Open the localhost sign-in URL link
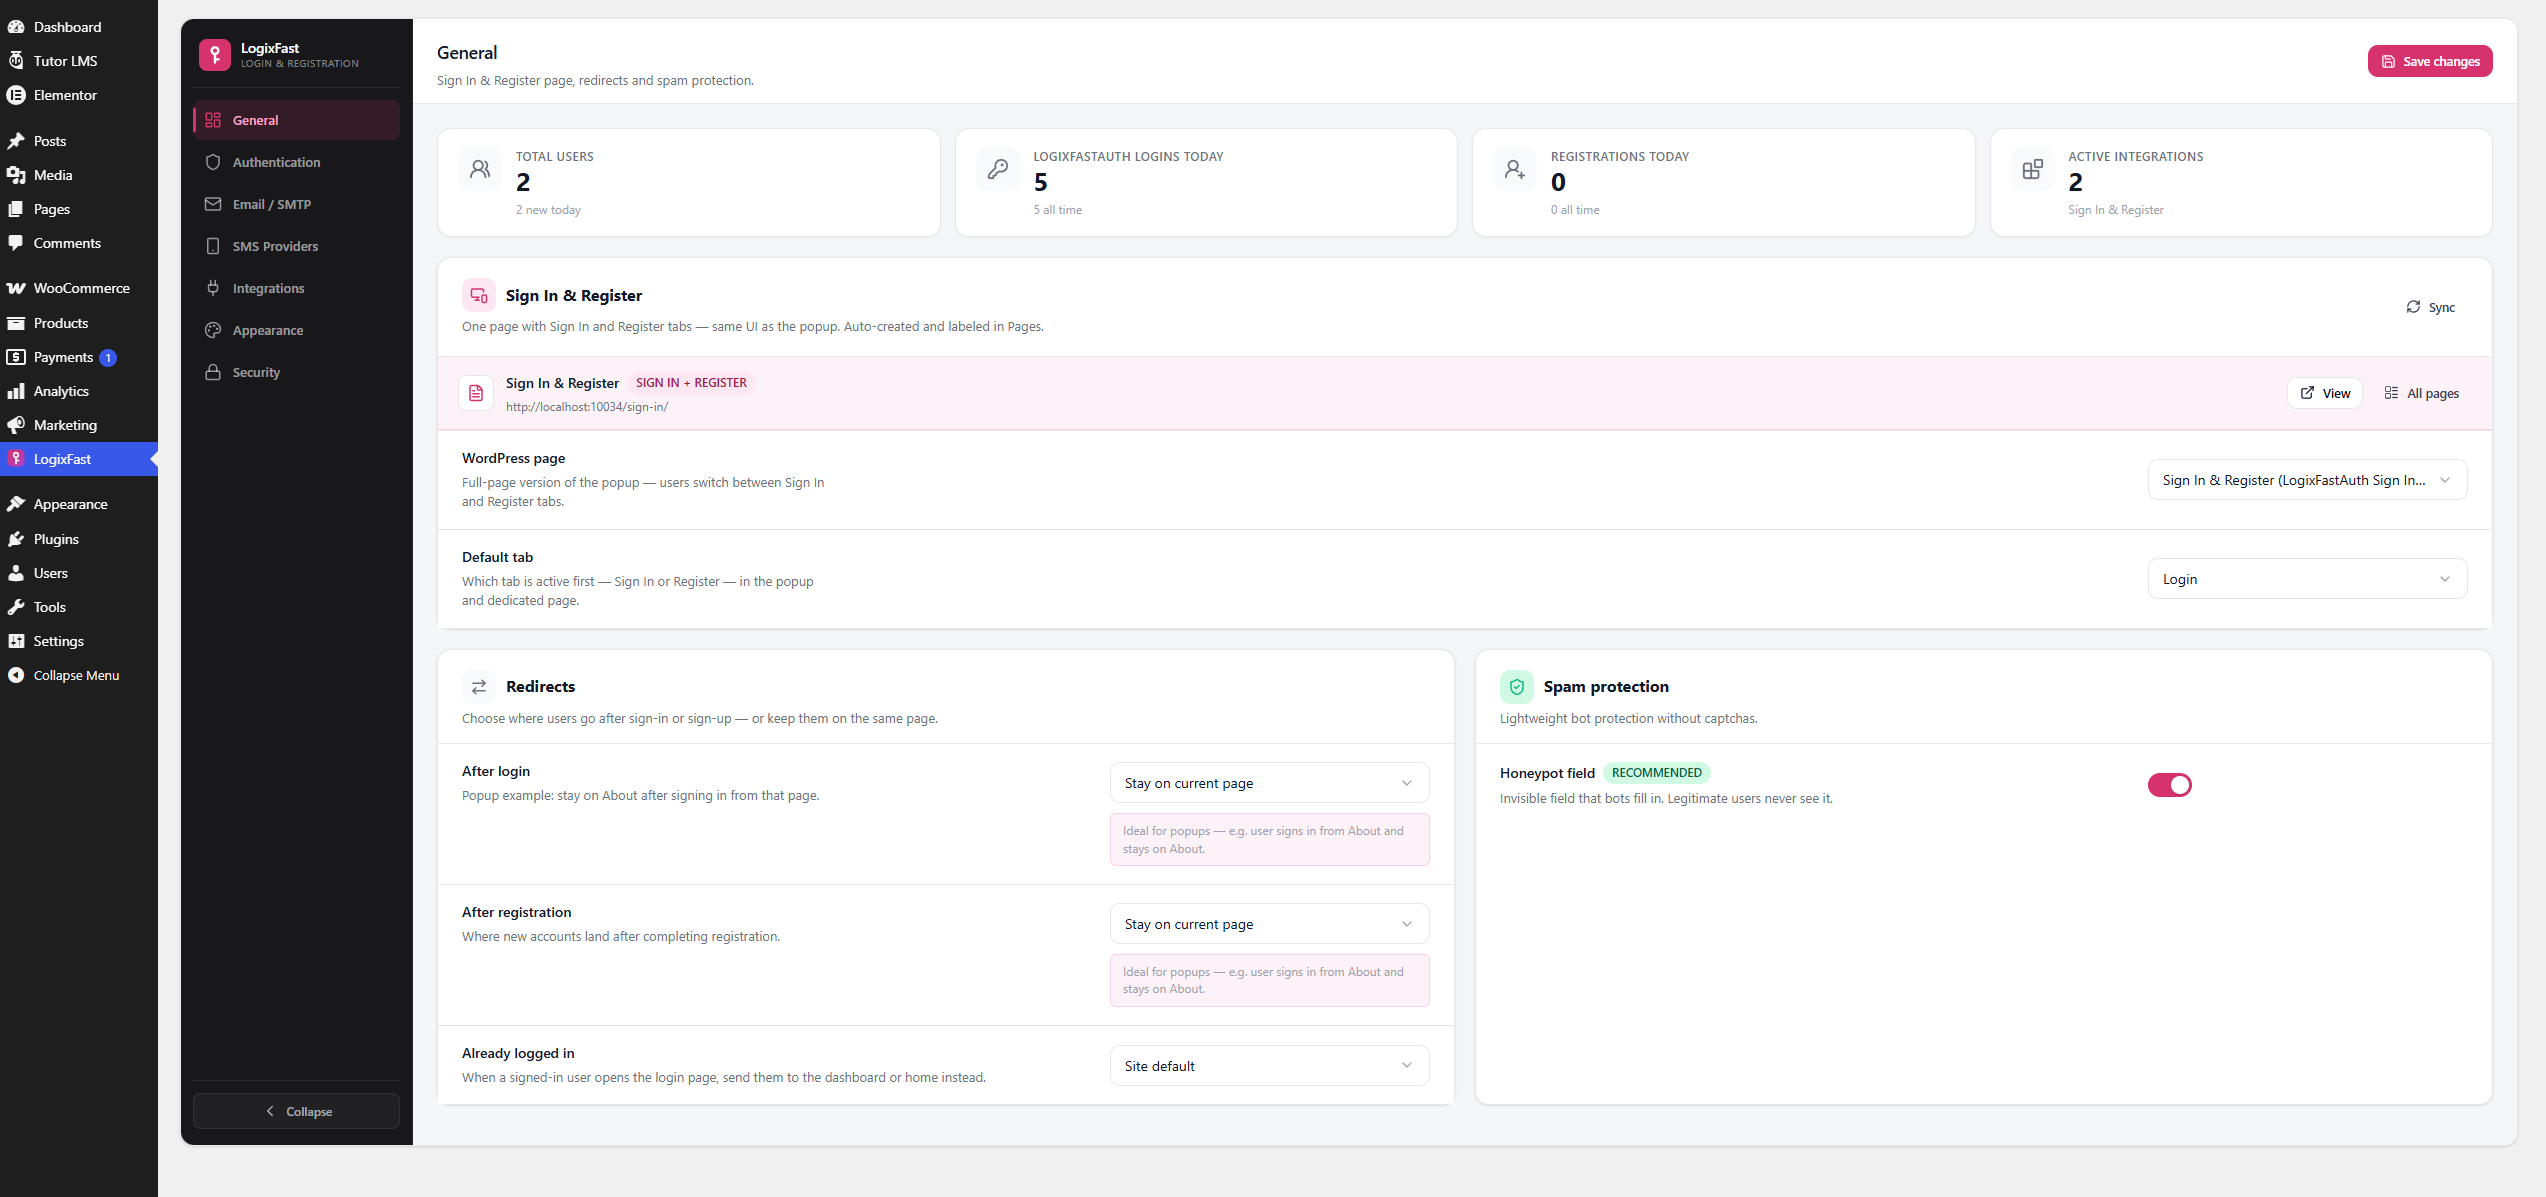Image resolution: width=2546 pixels, height=1197 pixels. pos(587,407)
